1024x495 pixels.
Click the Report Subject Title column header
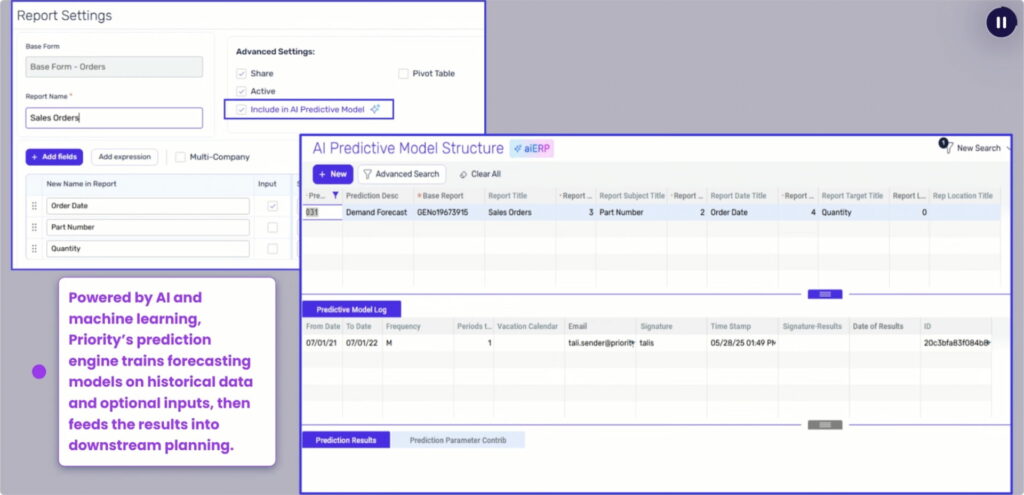point(632,195)
